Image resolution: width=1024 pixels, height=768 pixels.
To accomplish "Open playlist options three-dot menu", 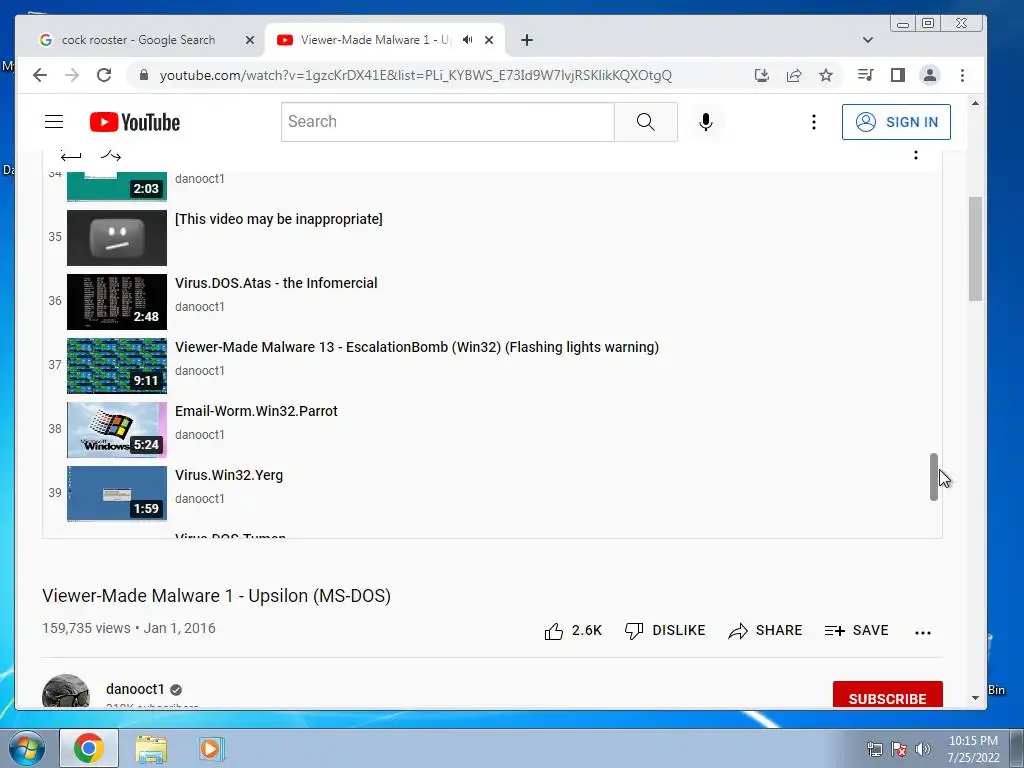I will pos(916,155).
